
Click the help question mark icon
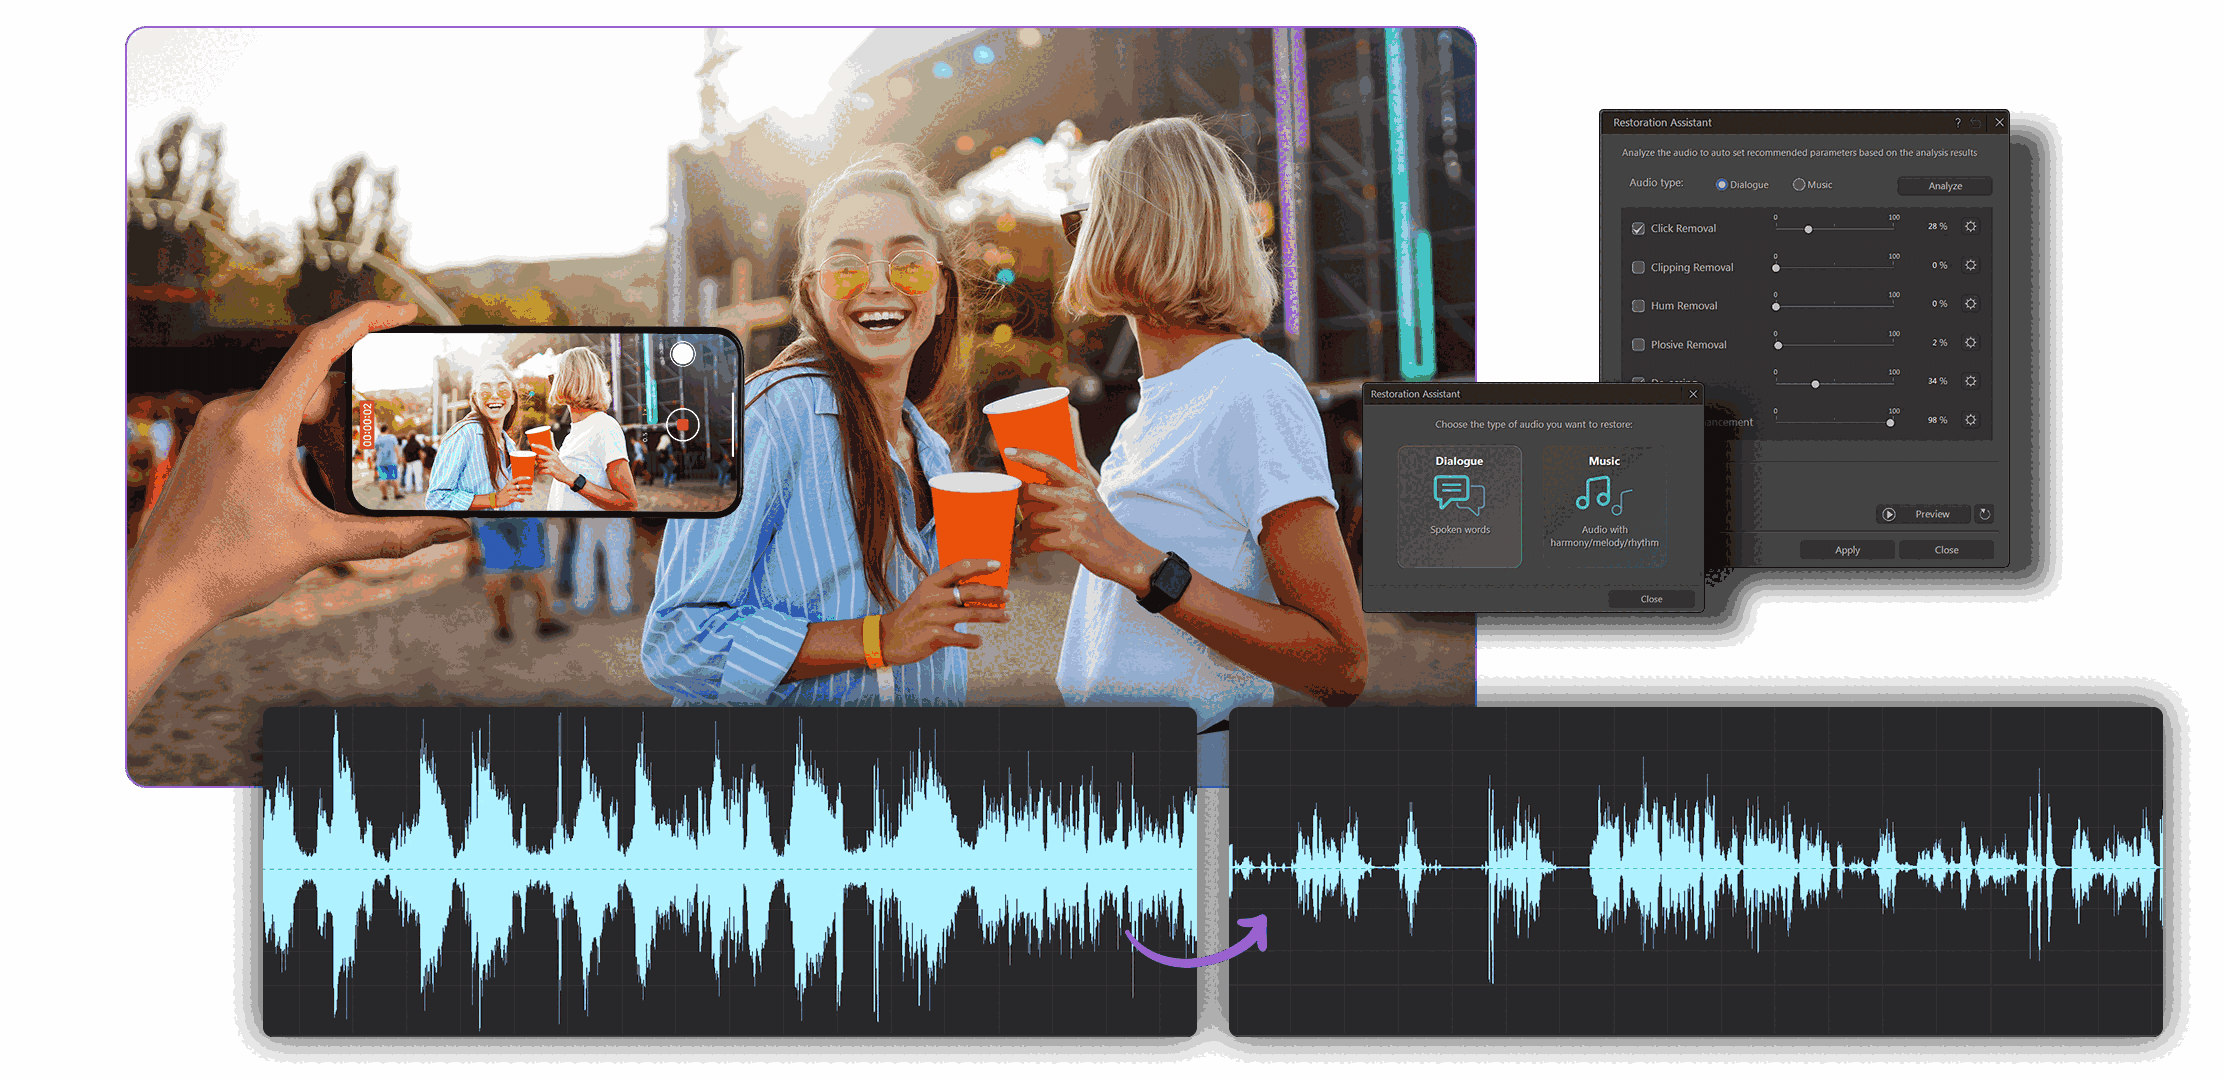1957,123
